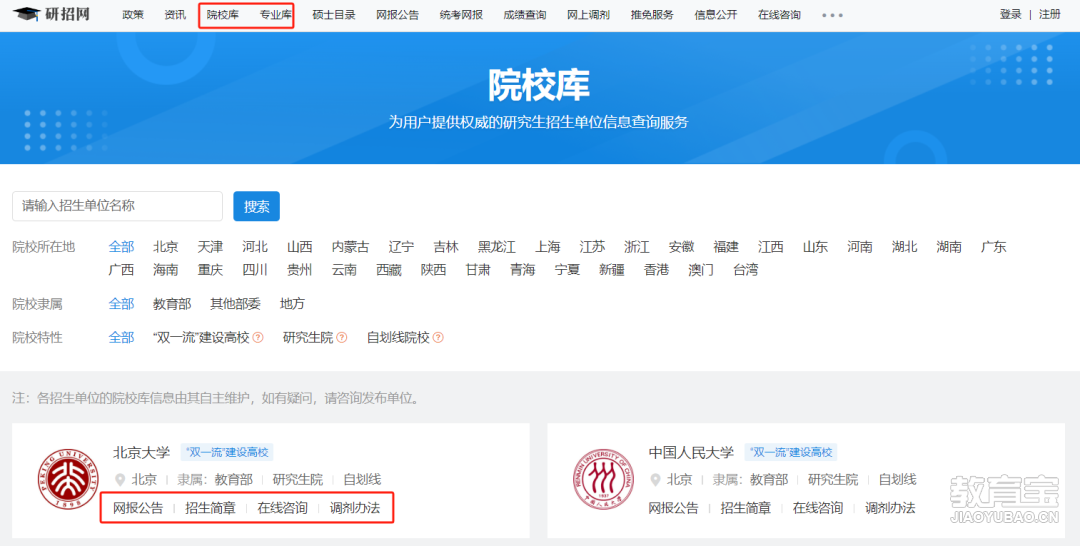Click the three-dot more menu in navigation
1080x546 pixels.
(832, 14)
